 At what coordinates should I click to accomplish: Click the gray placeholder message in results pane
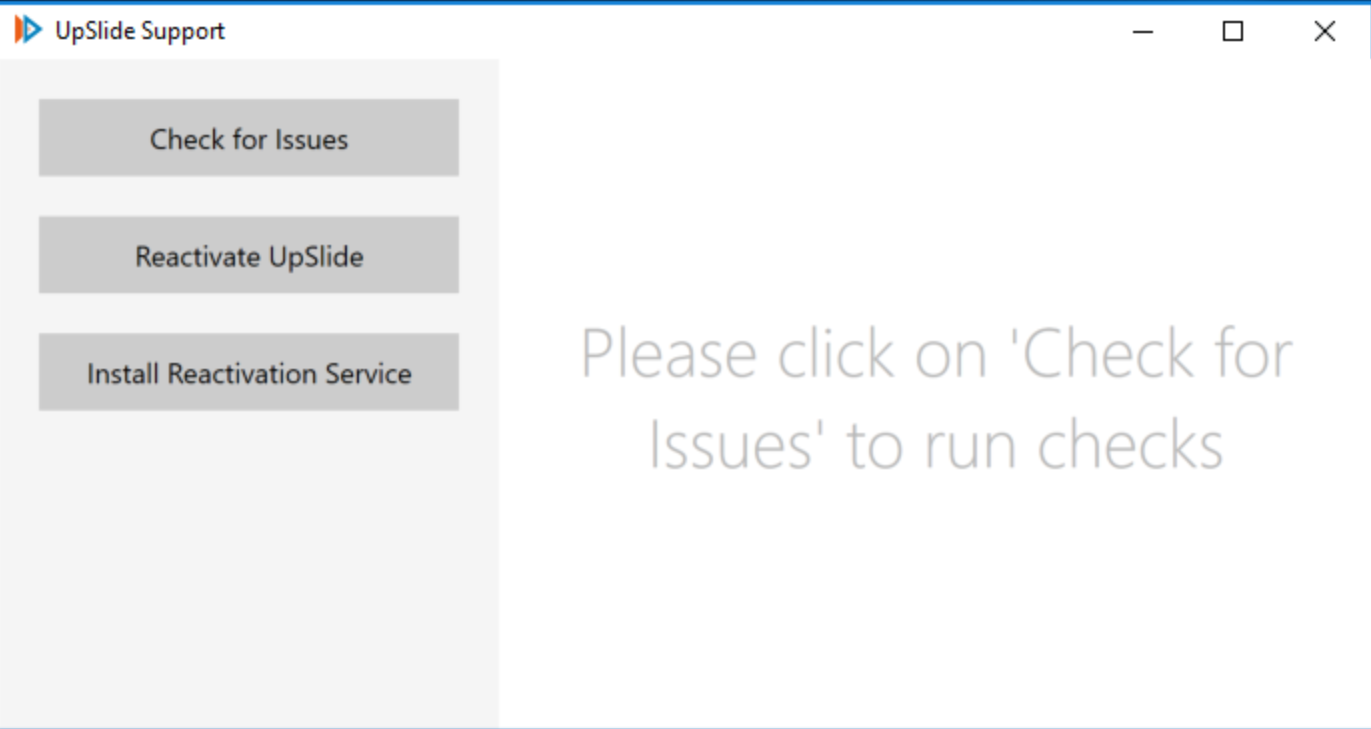point(936,398)
